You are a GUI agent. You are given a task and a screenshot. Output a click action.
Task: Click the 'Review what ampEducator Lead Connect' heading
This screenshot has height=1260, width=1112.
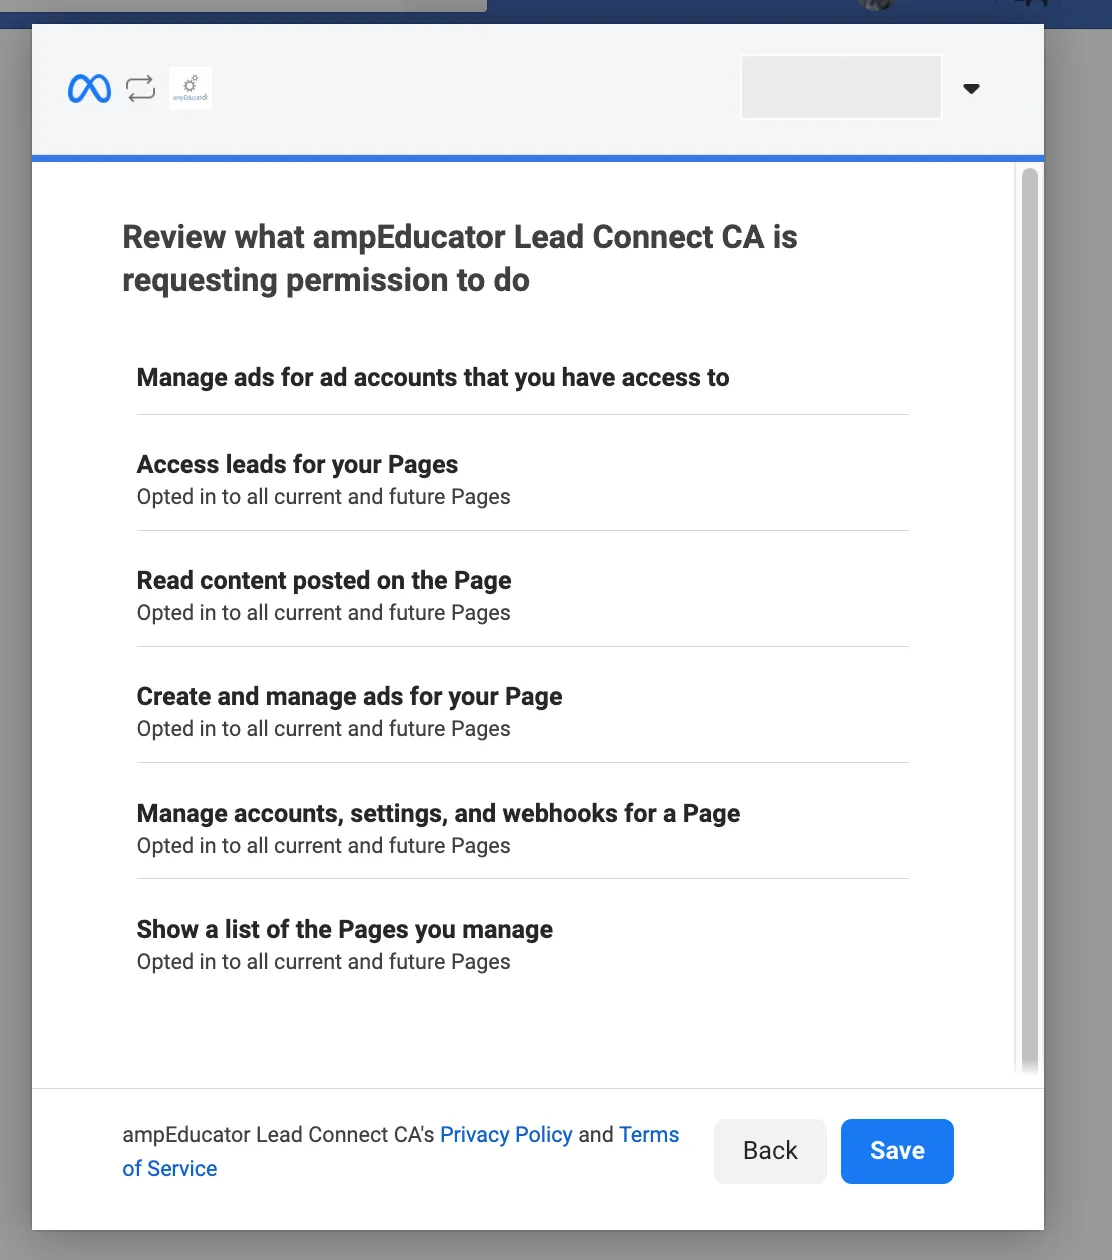tap(460, 259)
